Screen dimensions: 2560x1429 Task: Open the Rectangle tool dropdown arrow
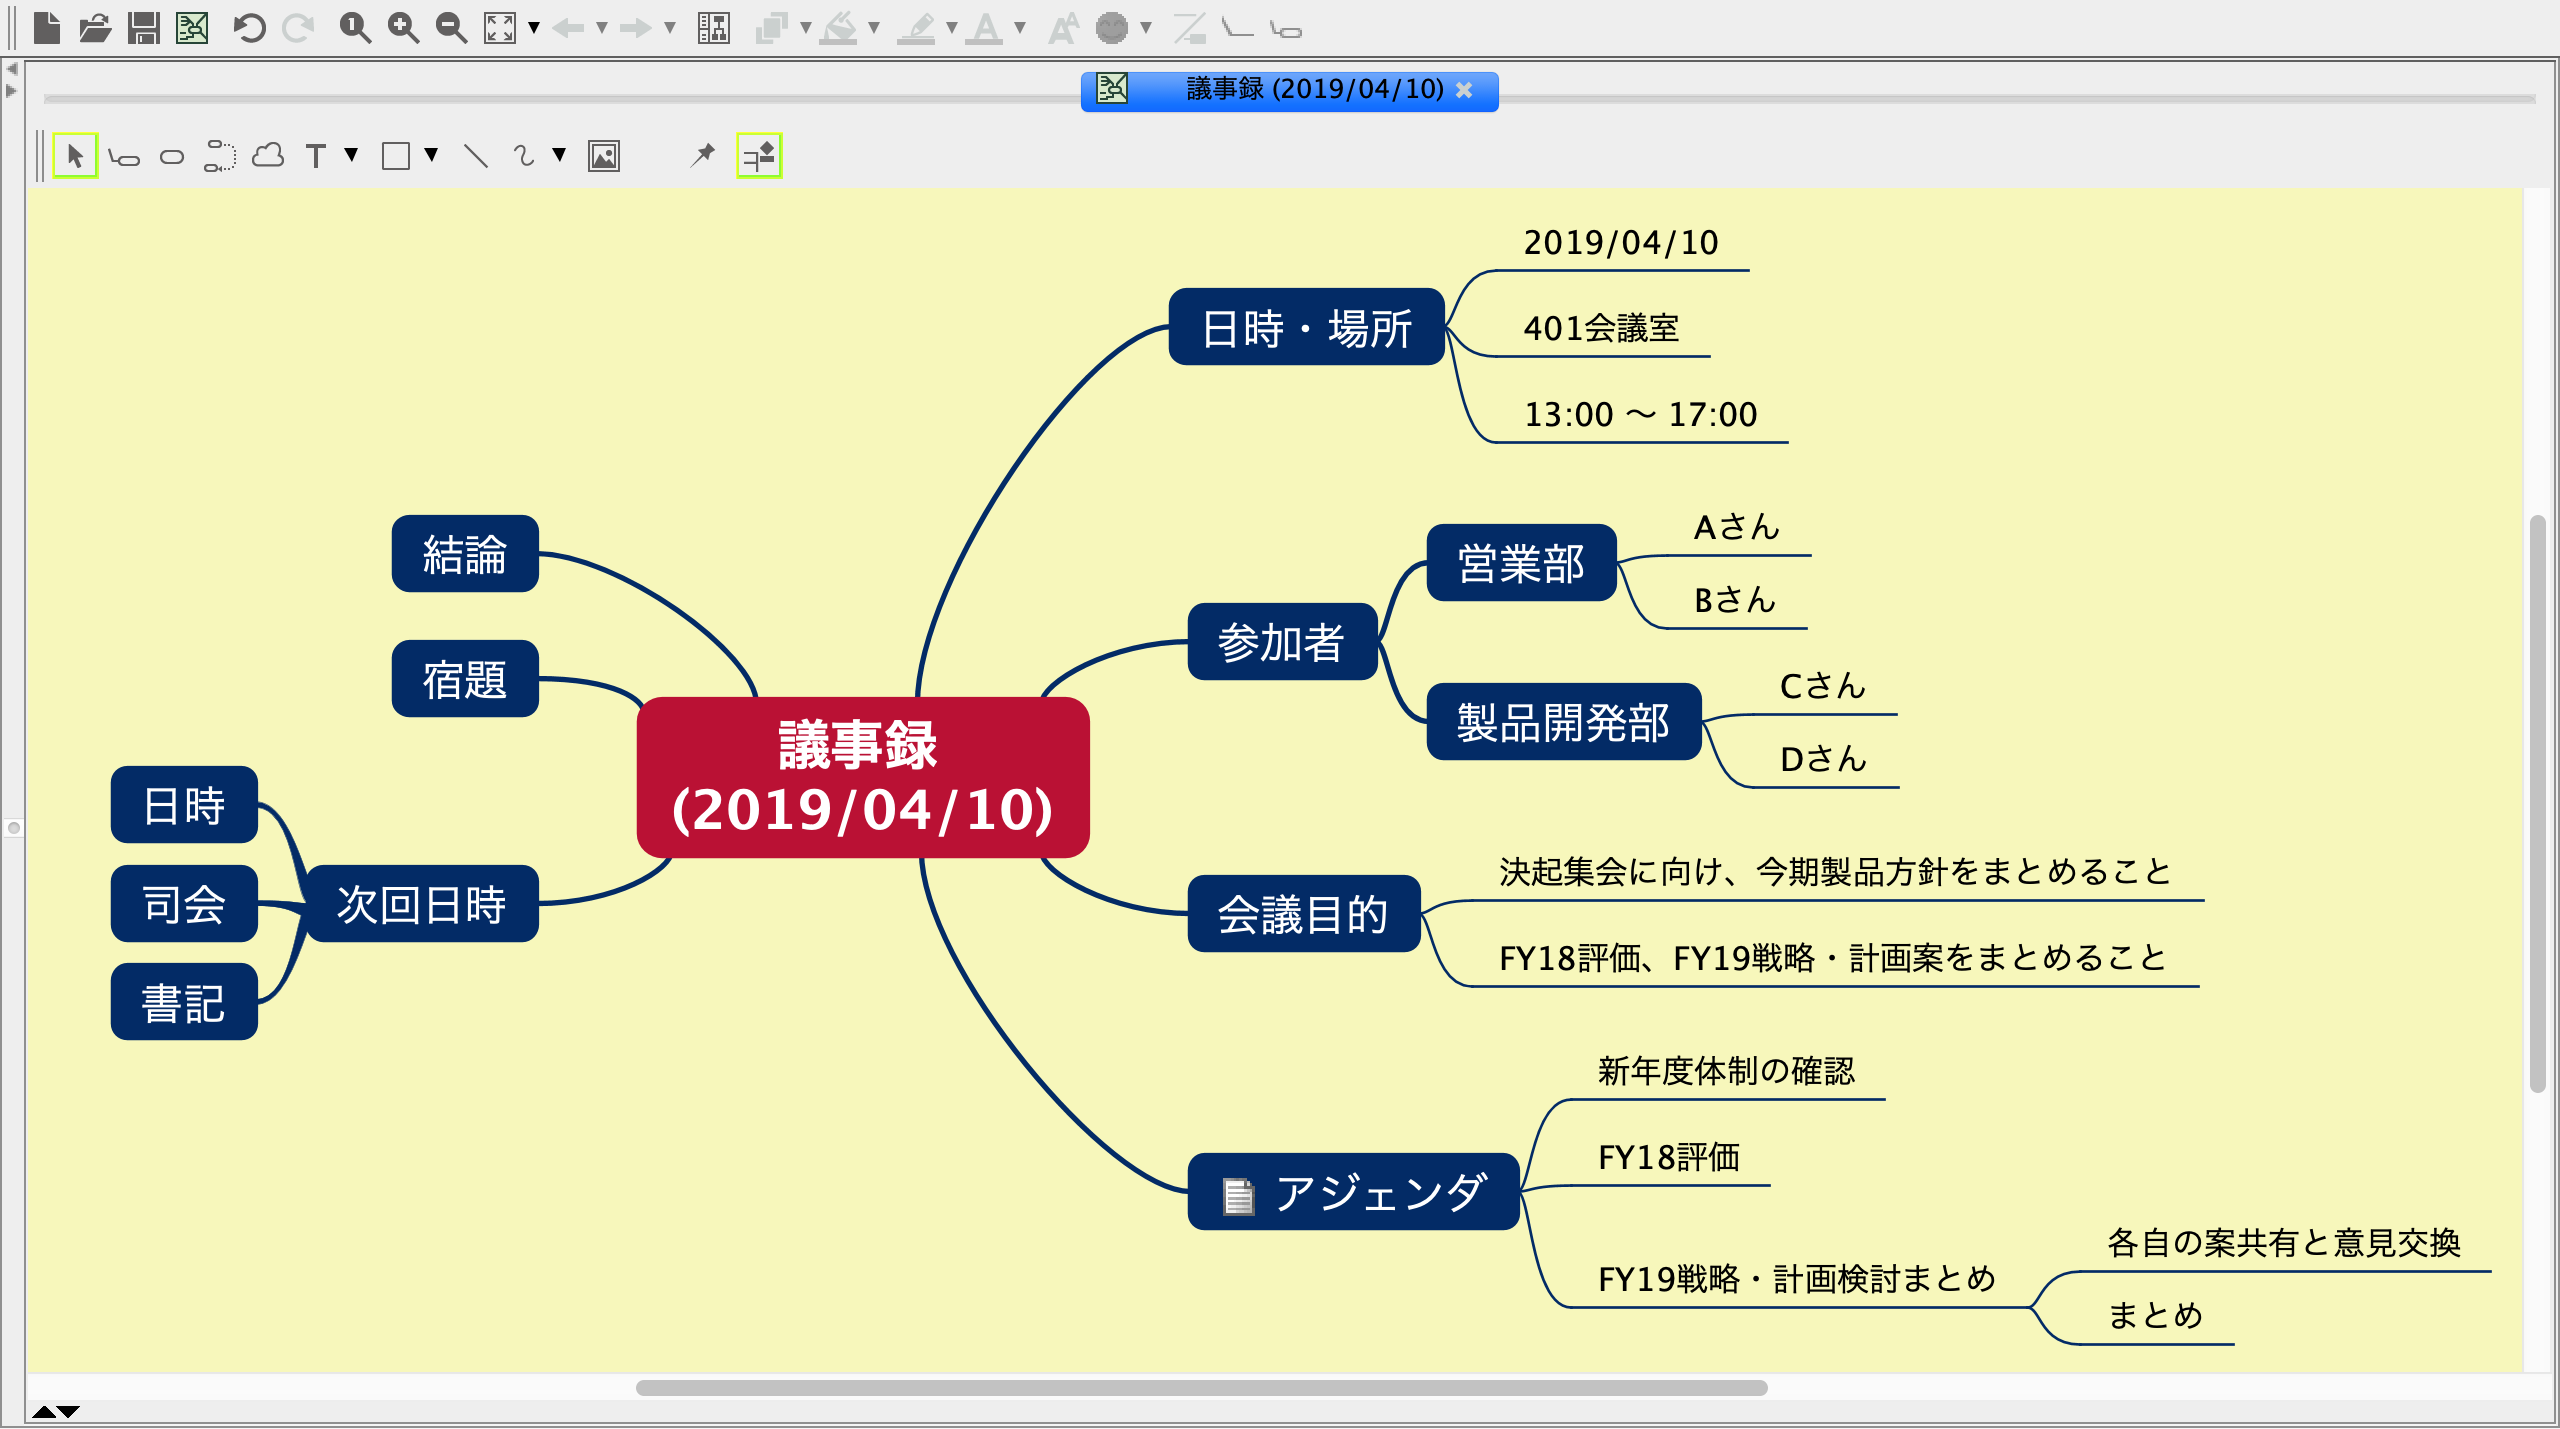click(431, 155)
